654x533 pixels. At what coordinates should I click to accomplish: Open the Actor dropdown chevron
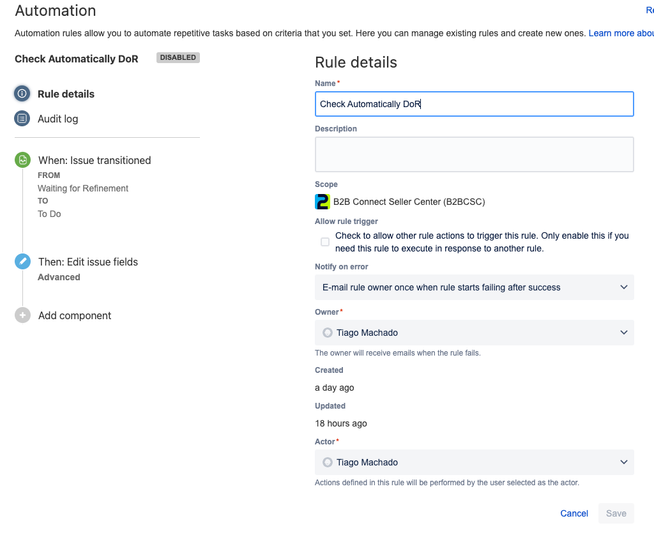pyautogui.click(x=624, y=462)
